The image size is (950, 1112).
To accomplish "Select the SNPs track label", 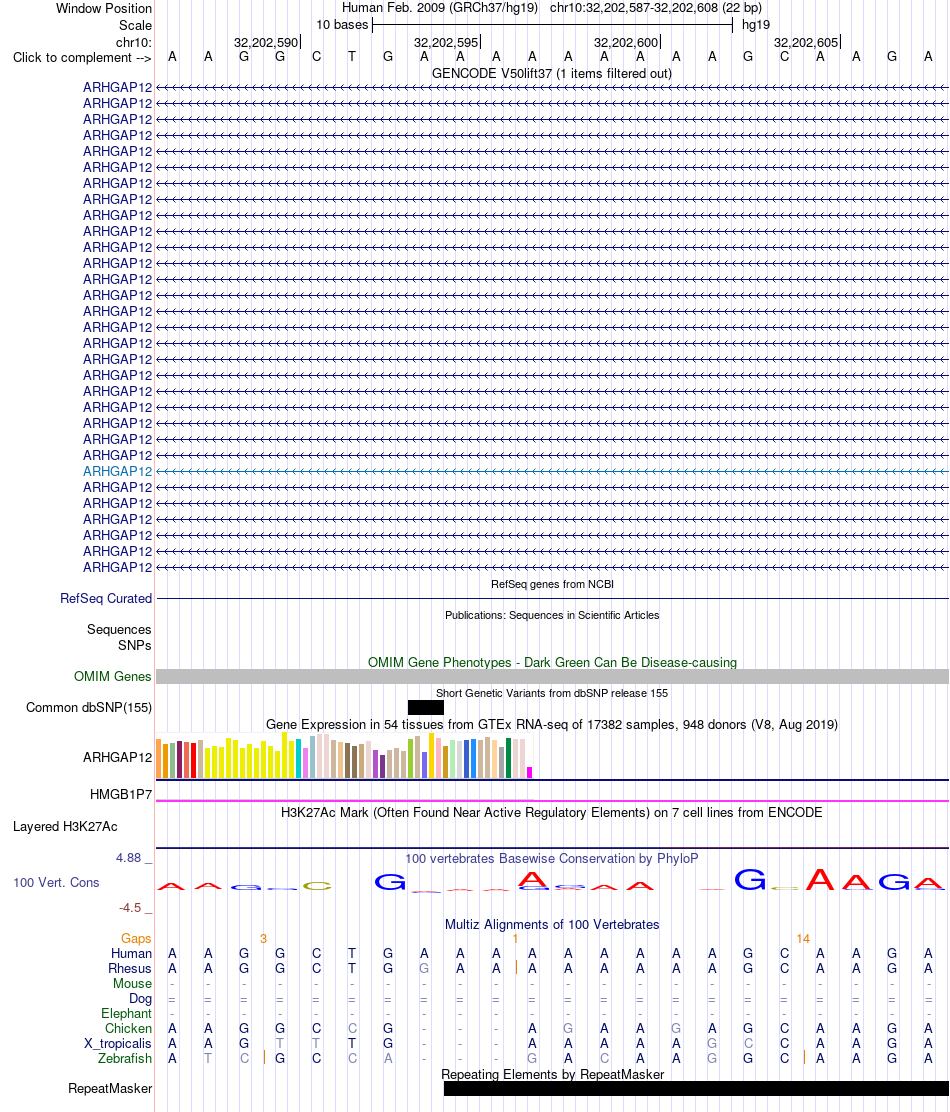I will (x=135, y=645).
